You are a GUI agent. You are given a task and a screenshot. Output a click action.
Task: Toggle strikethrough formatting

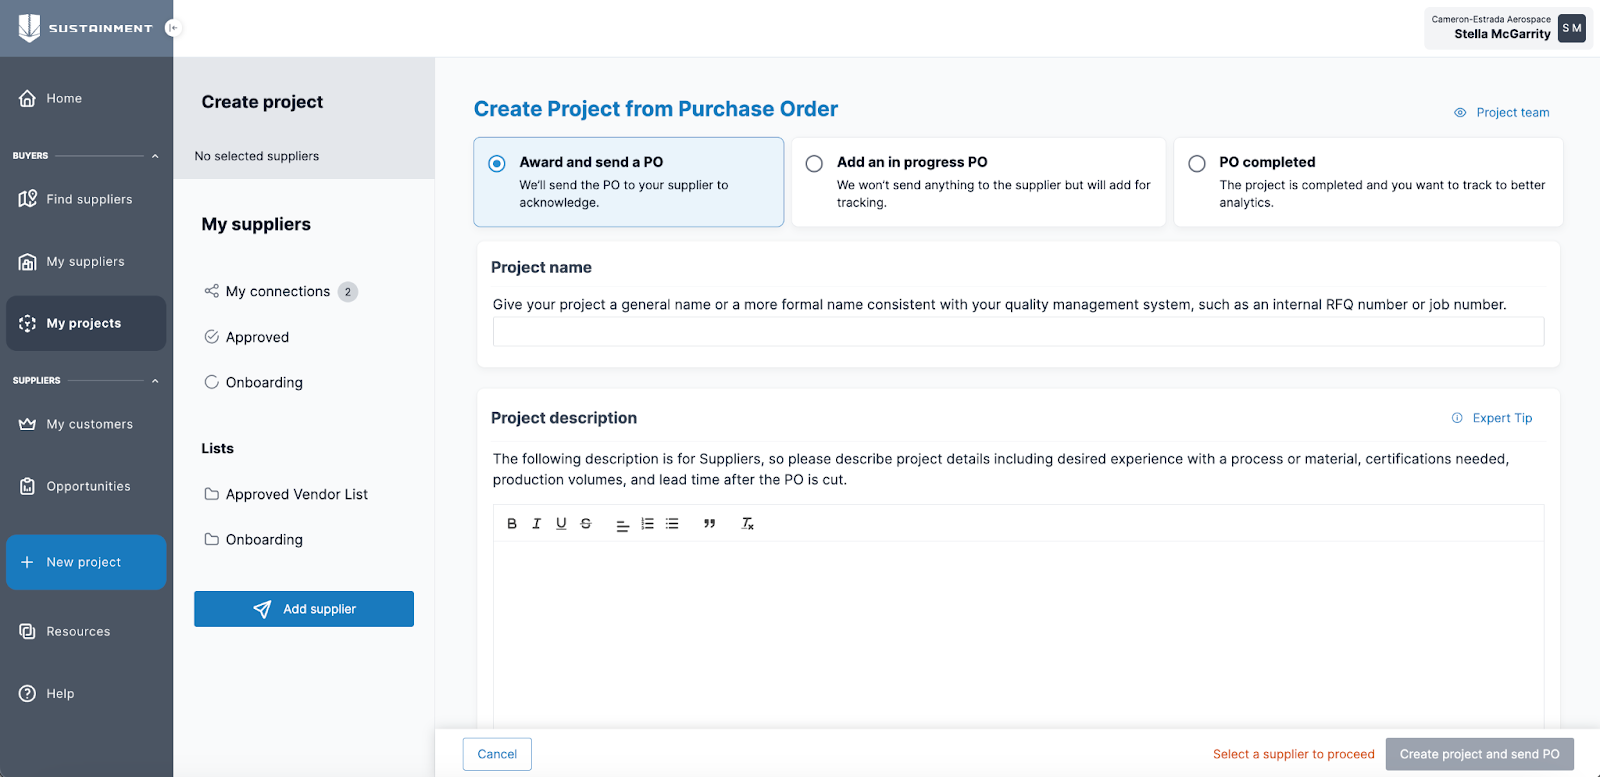(x=586, y=523)
